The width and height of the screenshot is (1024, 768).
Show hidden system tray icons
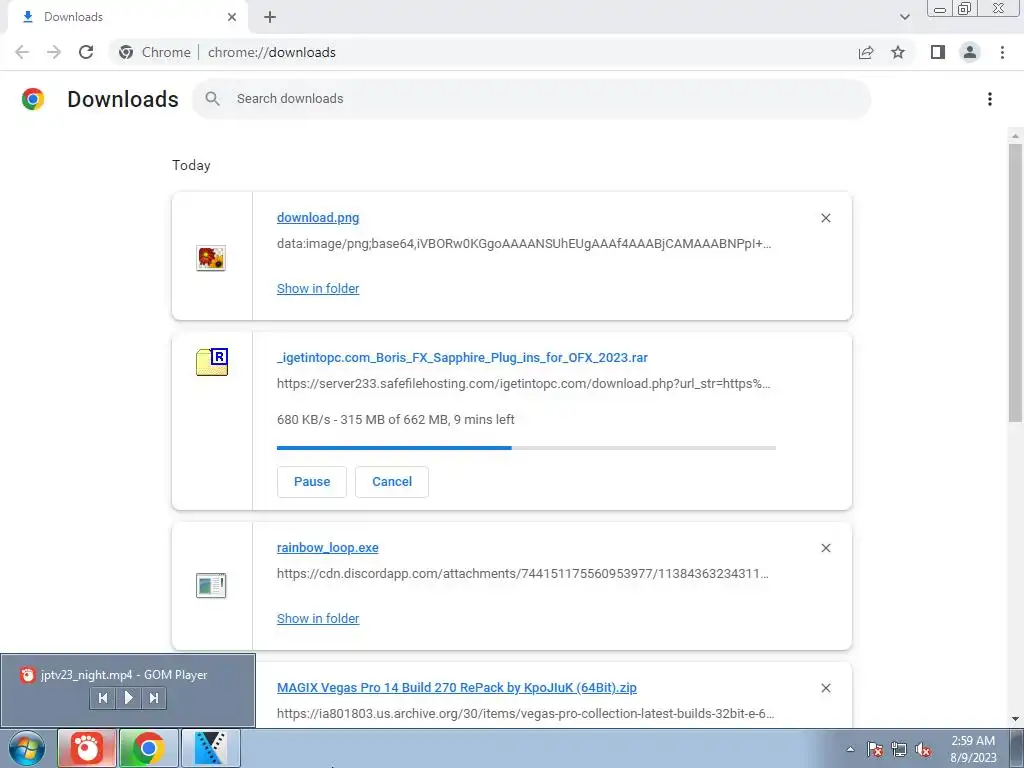(x=850, y=749)
